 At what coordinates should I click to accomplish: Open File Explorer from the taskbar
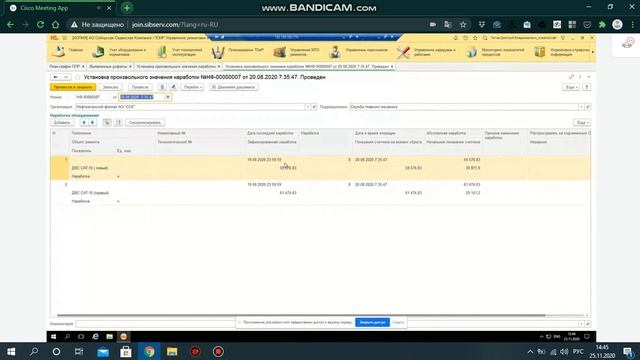coord(172,352)
